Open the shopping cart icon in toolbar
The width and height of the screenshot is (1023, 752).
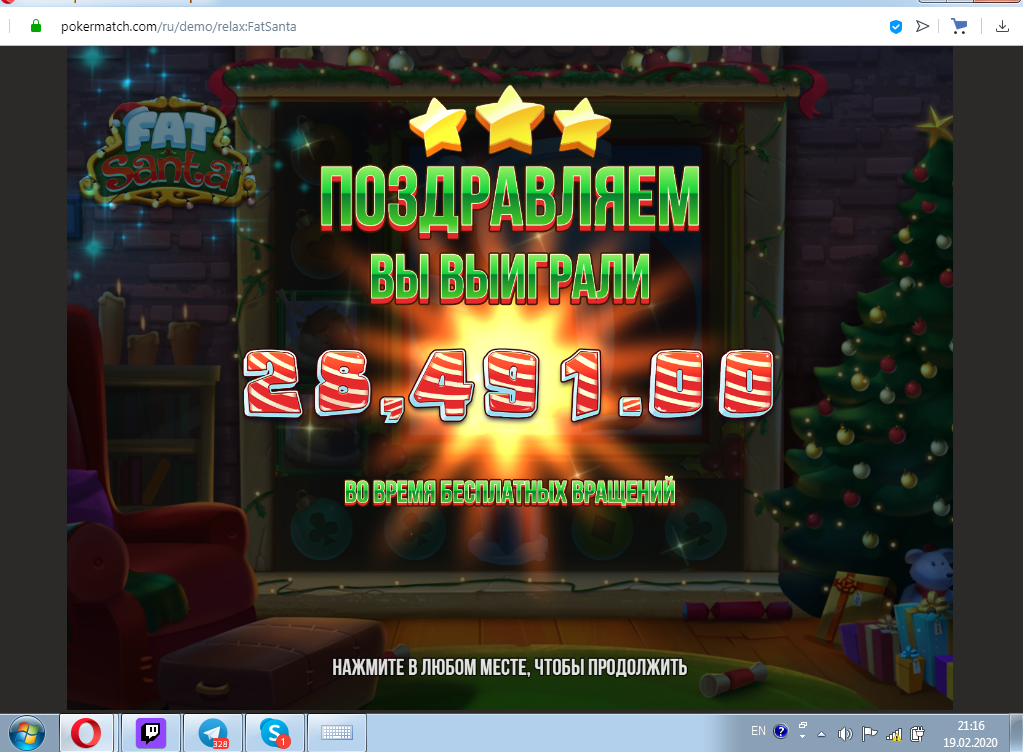tap(959, 26)
